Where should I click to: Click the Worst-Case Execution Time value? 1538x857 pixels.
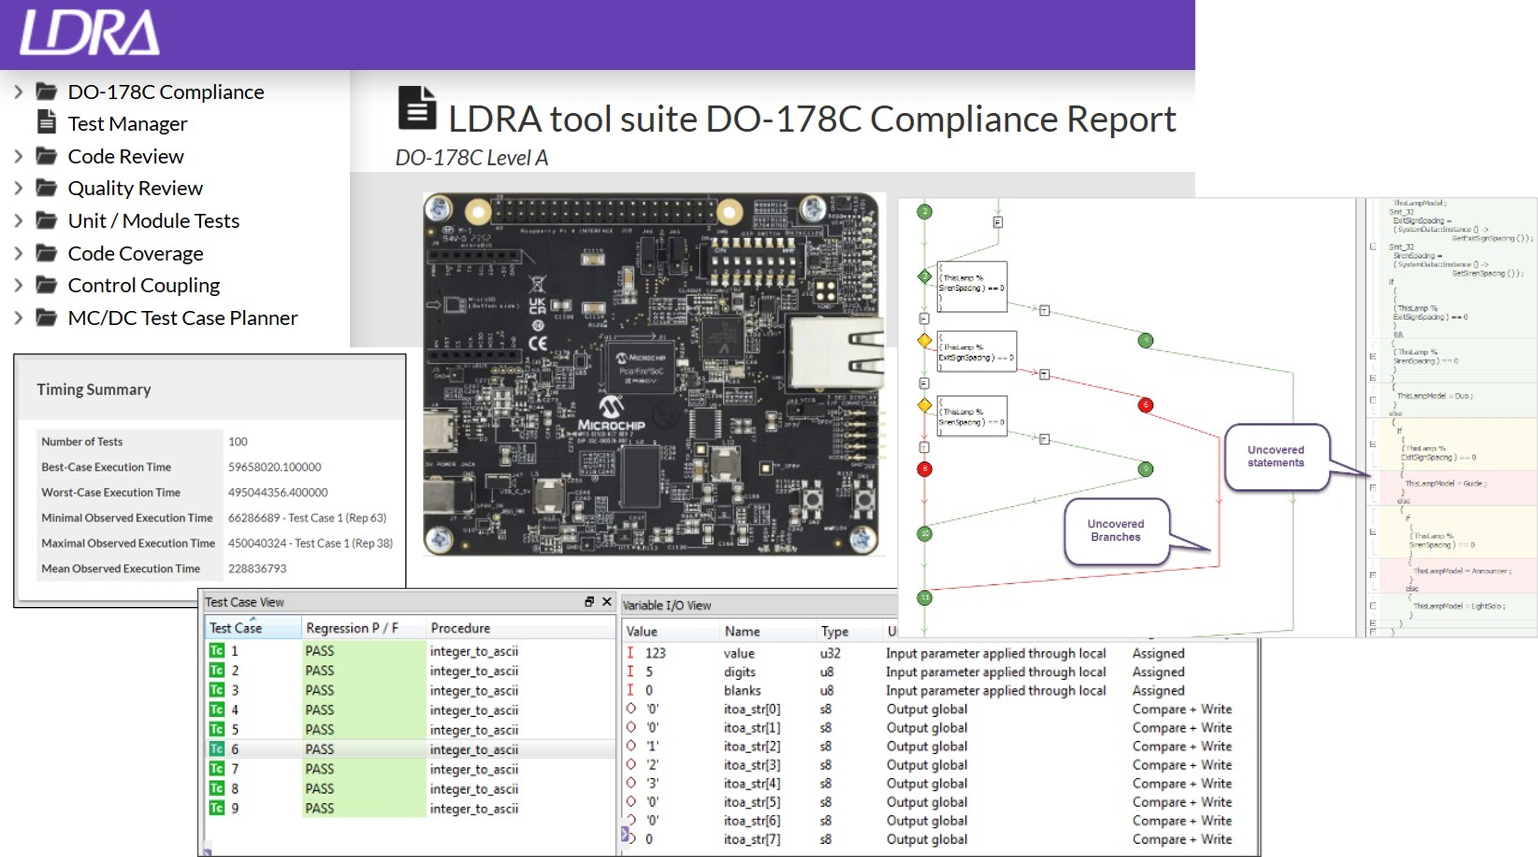coord(278,492)
